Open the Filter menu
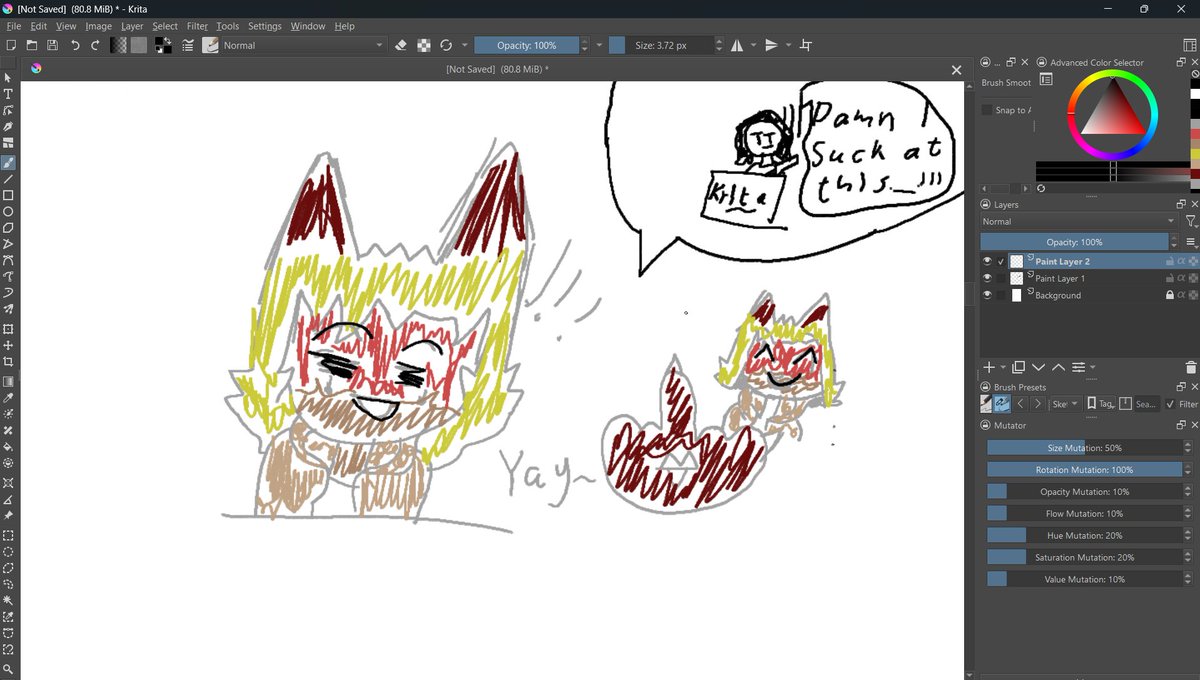The image size is (1200, 680). pos(197,26)
